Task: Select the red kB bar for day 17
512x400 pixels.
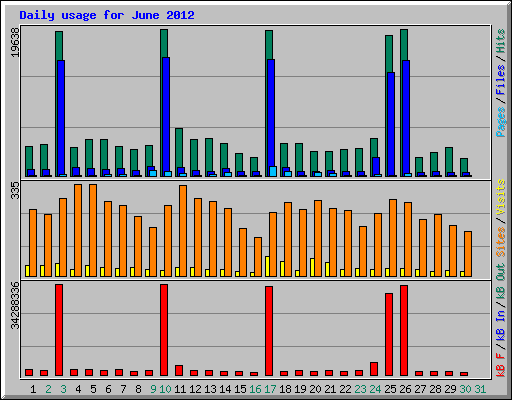Action: 269,331
